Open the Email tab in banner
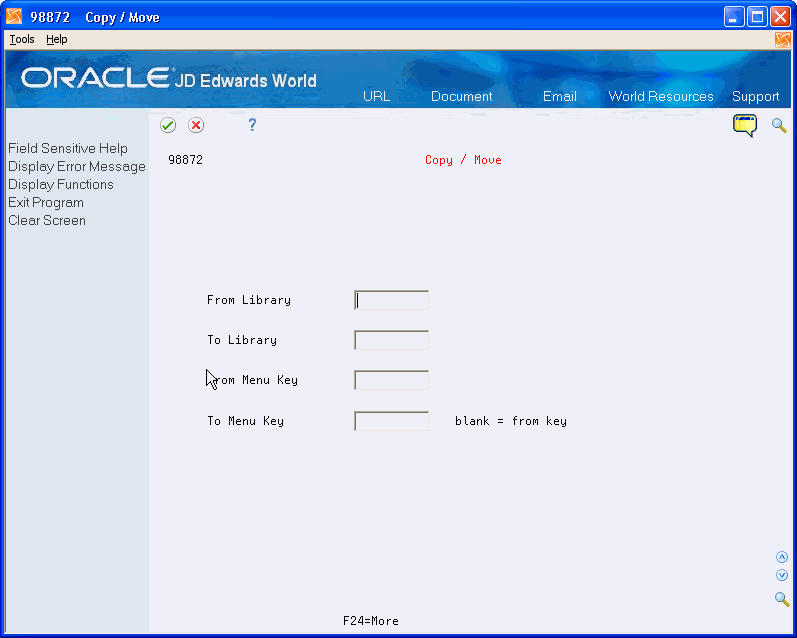The height and width of the screenshot is (638, 797). [560, 97]
